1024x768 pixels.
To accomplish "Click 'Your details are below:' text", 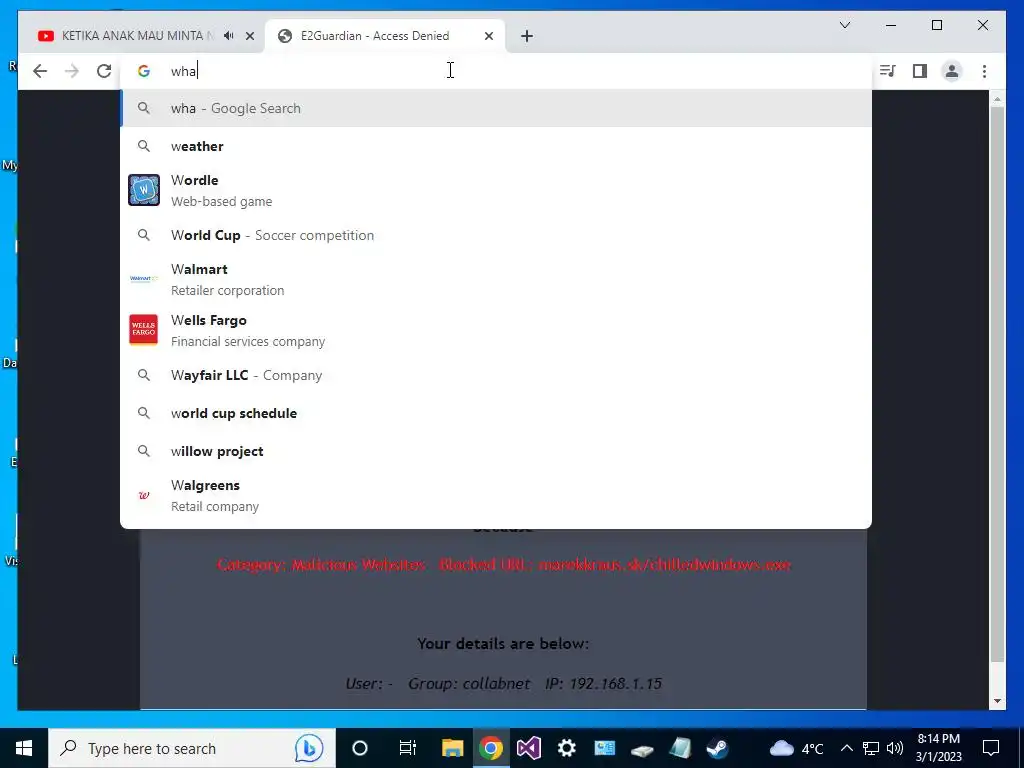I will [x=503, y=643].
